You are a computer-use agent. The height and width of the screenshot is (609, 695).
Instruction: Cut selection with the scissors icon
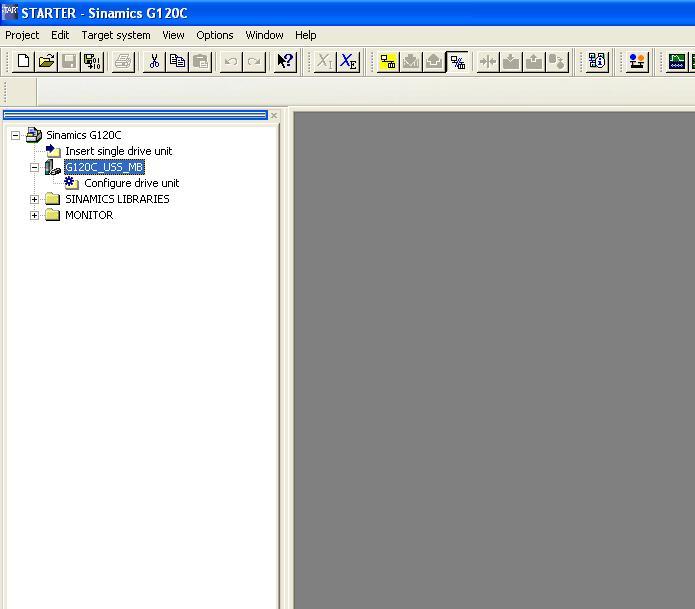[x=154, y=61]
